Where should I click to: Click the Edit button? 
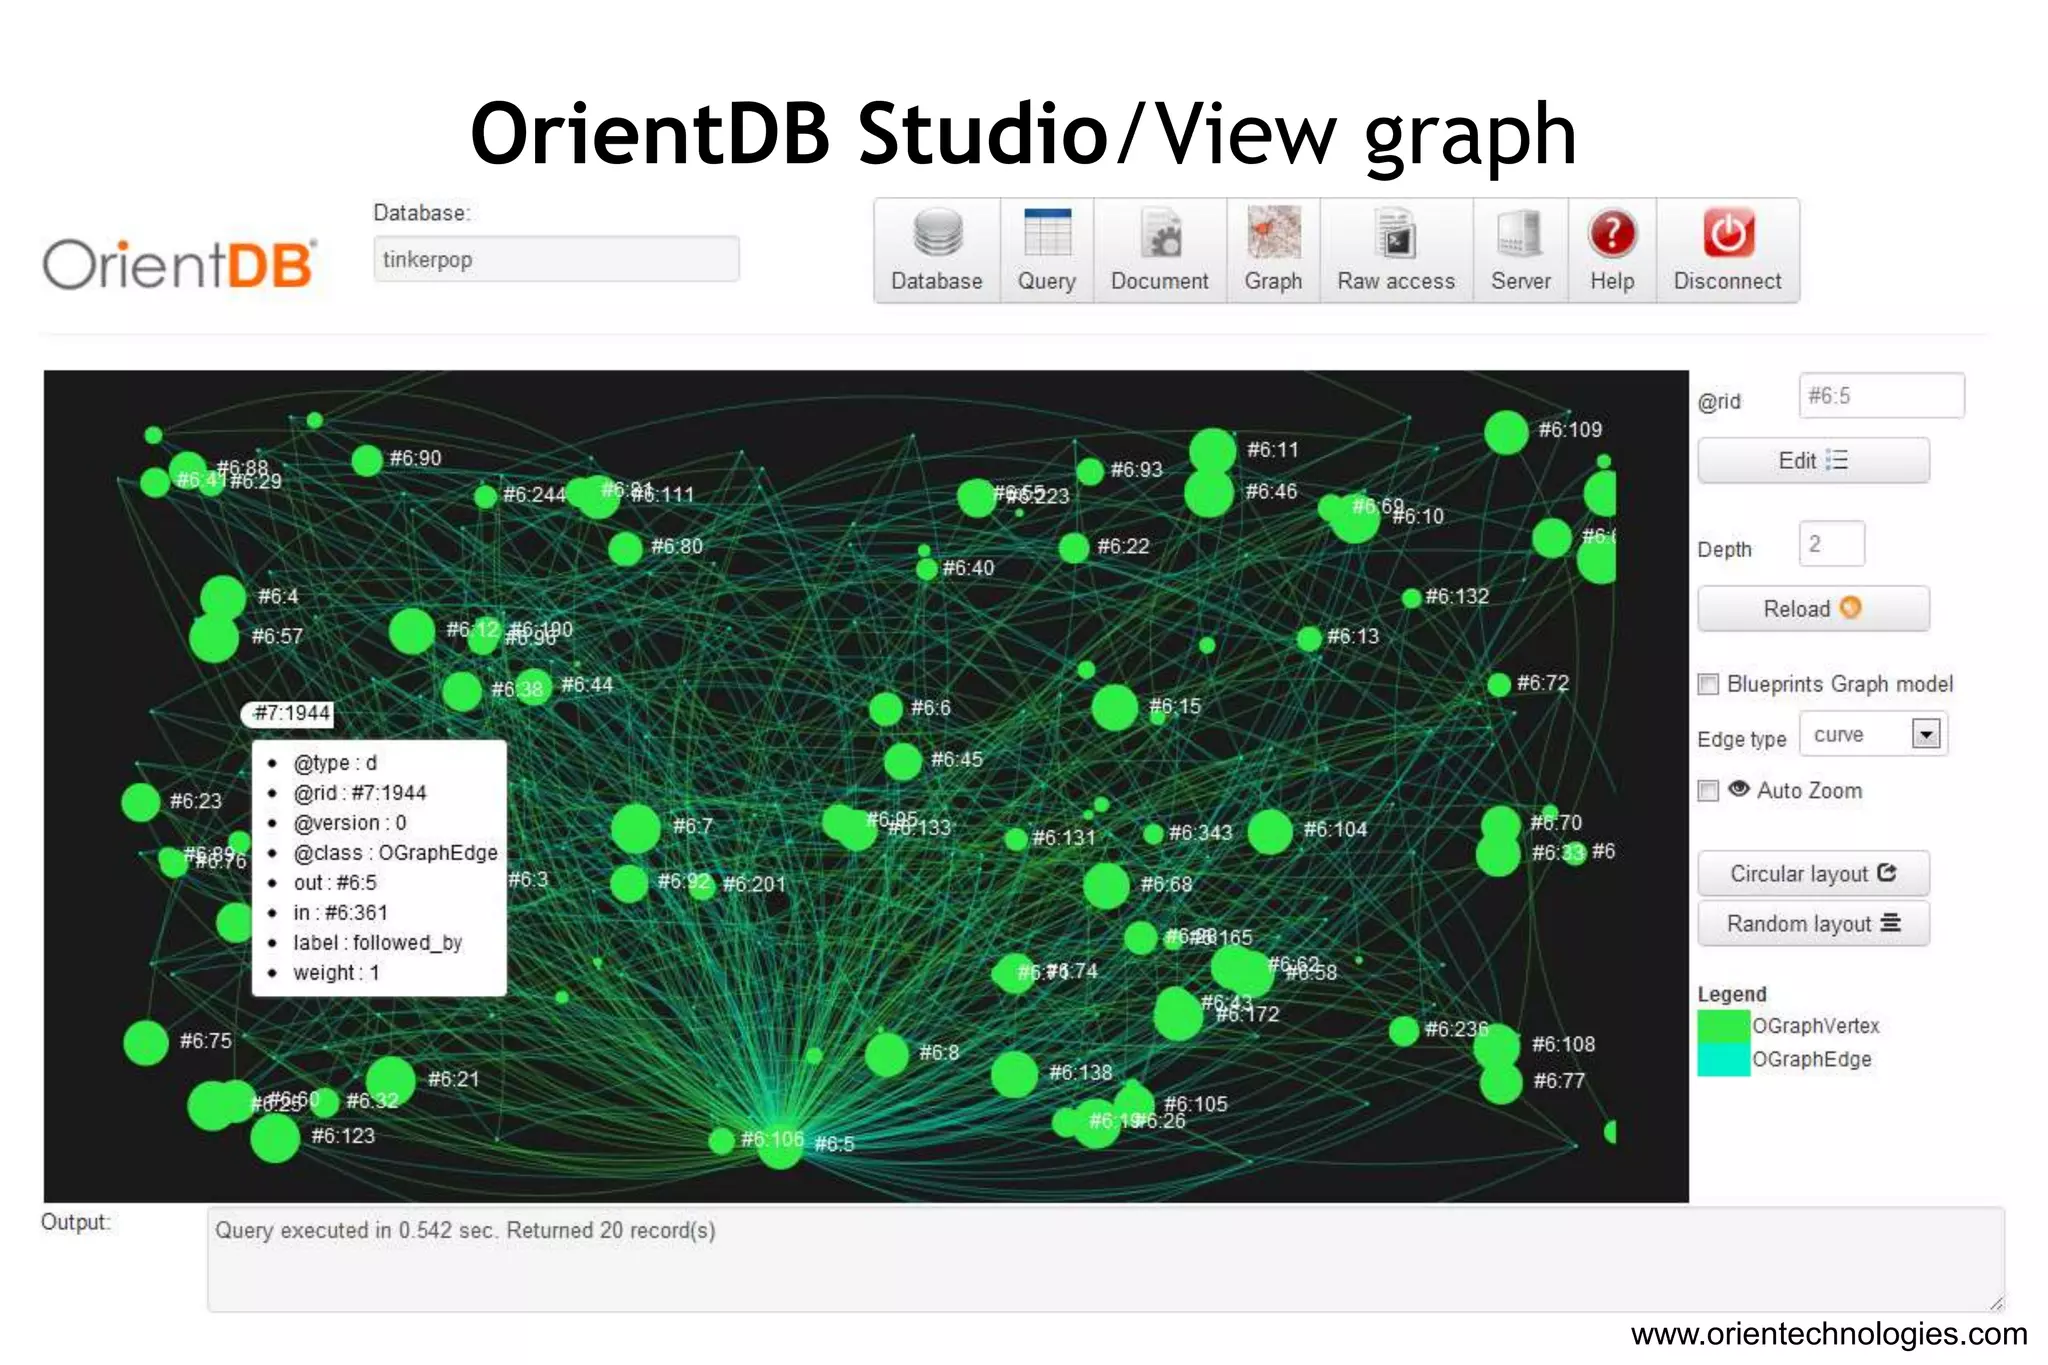[x=1813, y=460]
